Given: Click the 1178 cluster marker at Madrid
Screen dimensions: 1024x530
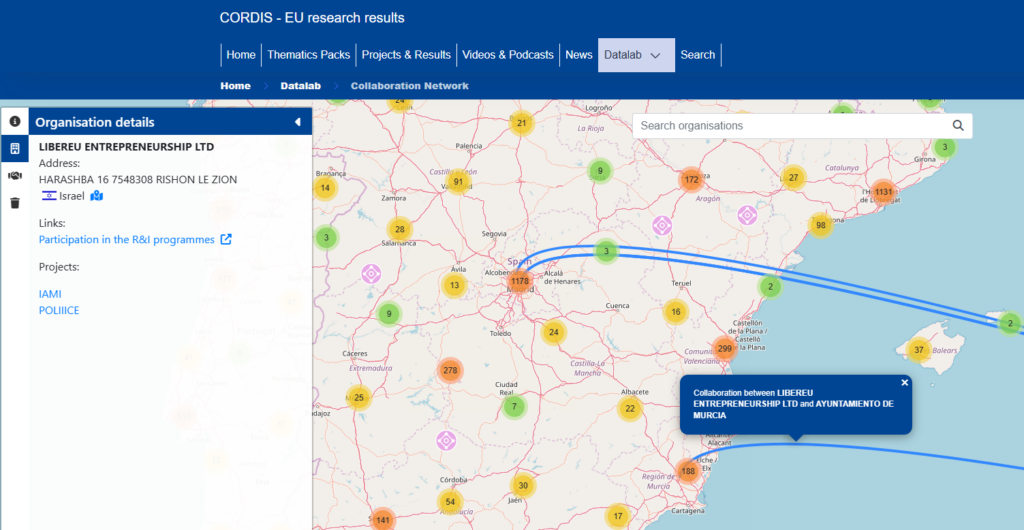Looking at the screenshot, I should pos(520,281).
